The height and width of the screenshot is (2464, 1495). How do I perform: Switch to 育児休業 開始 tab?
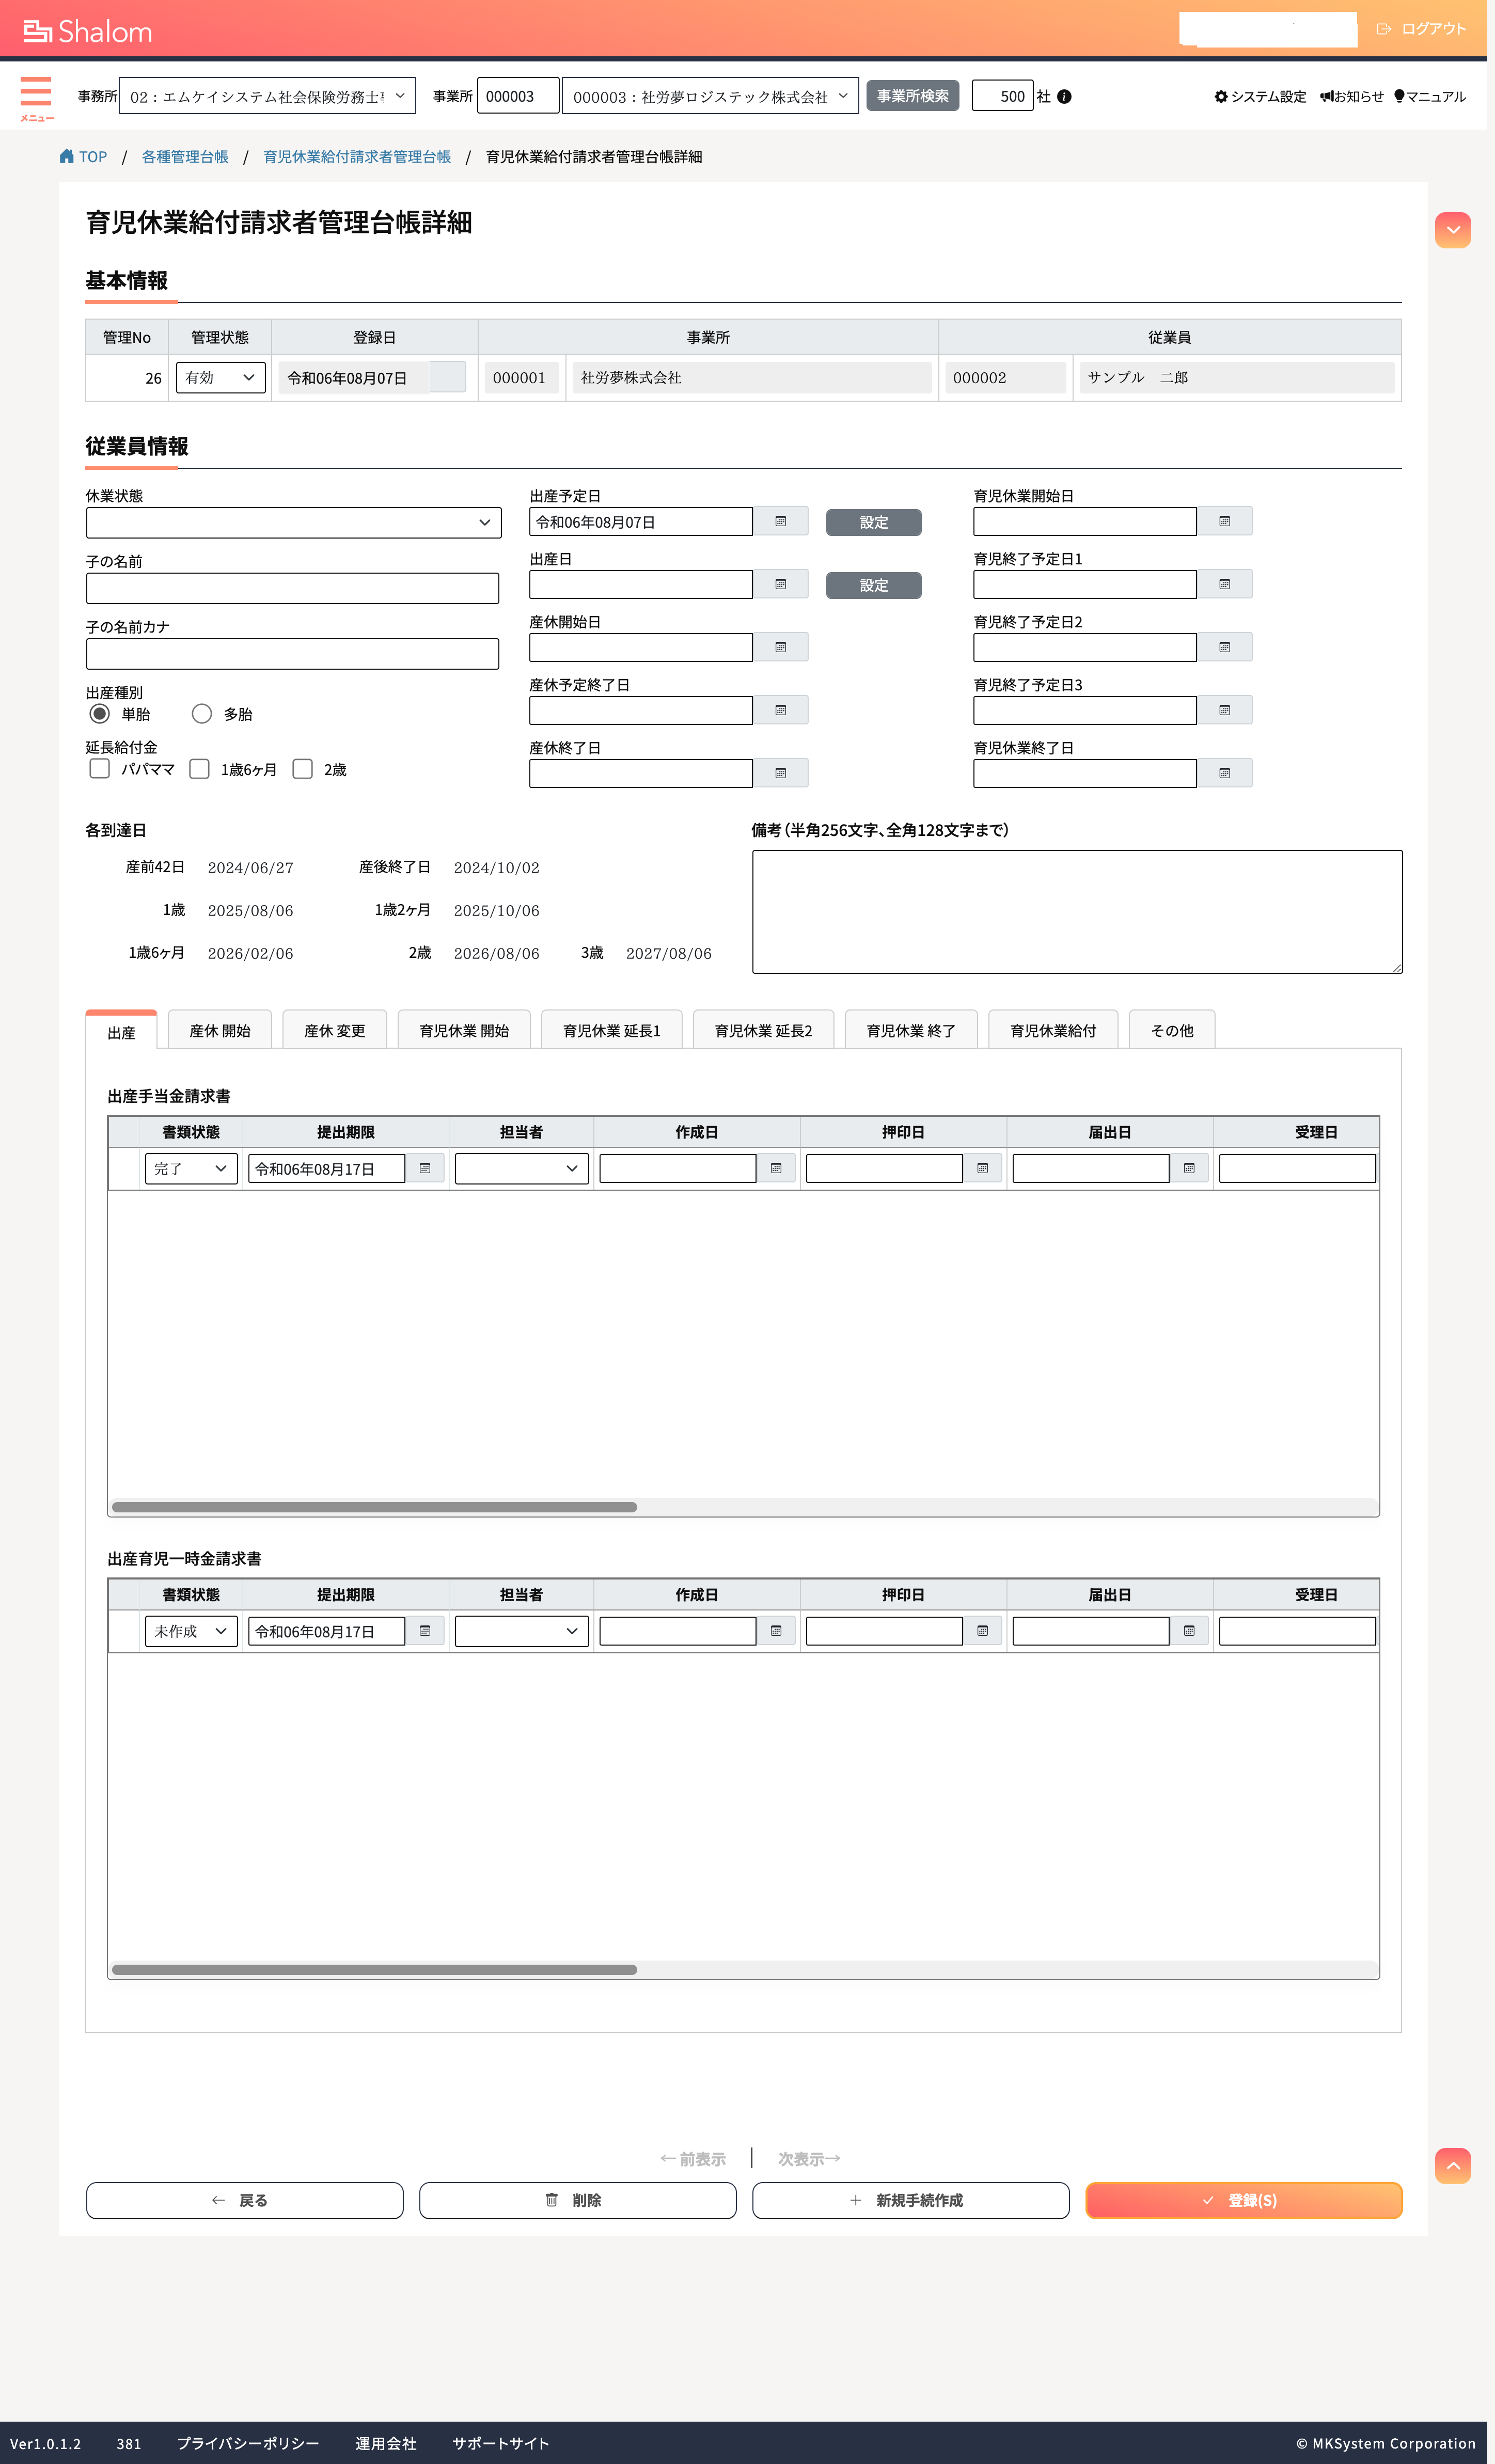[x=464, y=1031]
